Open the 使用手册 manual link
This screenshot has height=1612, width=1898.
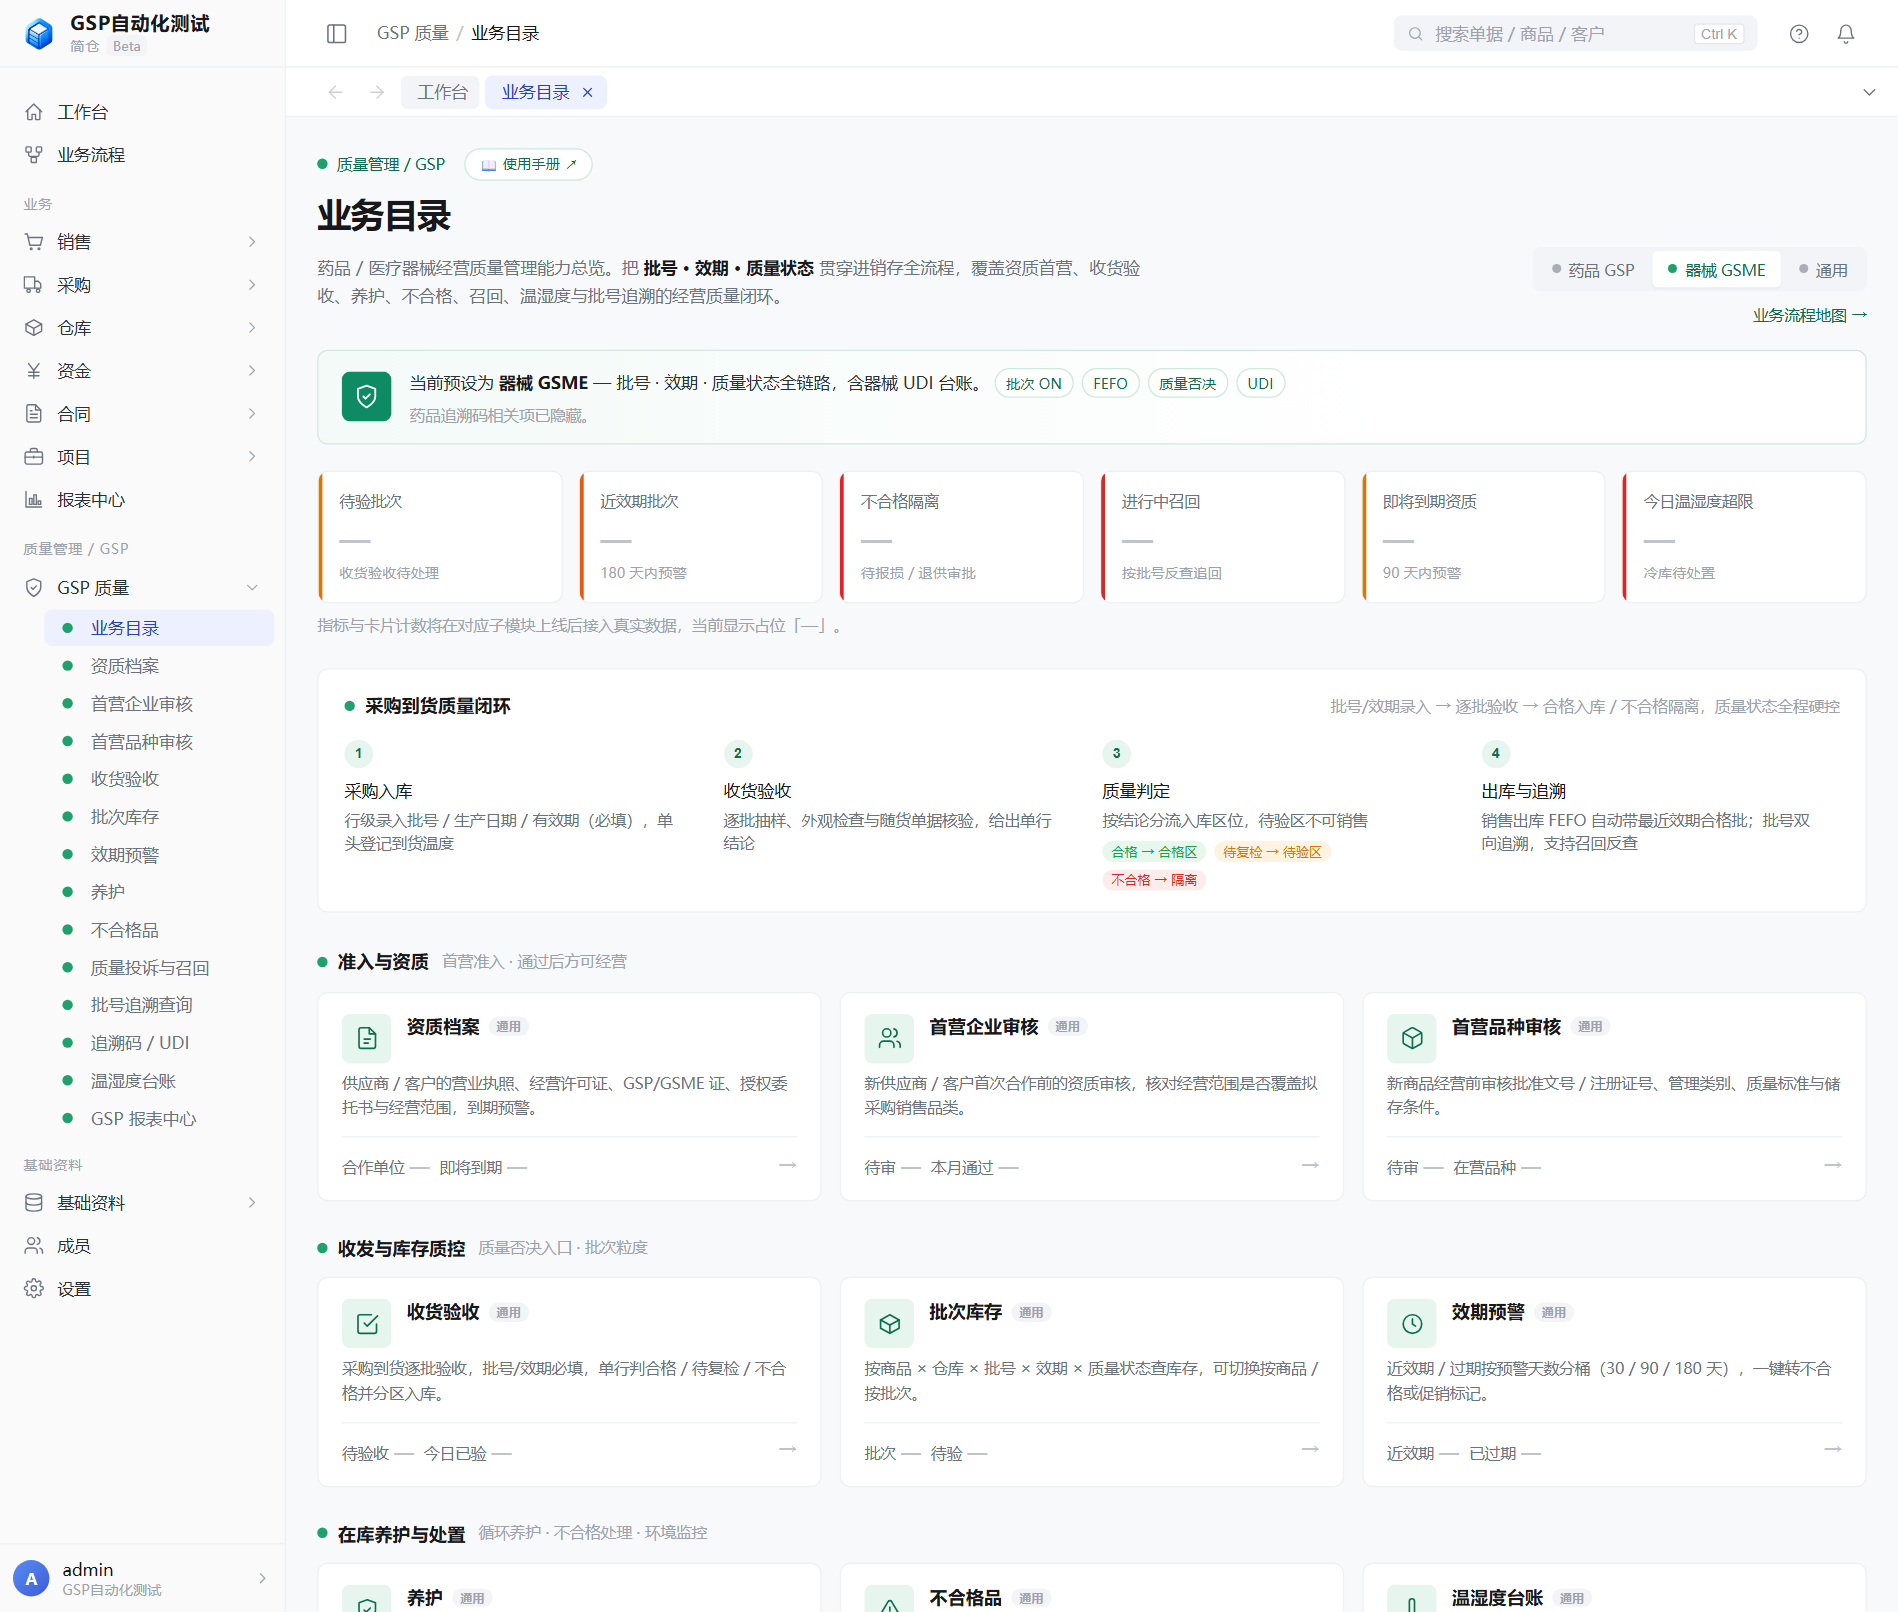click(529, 164)
